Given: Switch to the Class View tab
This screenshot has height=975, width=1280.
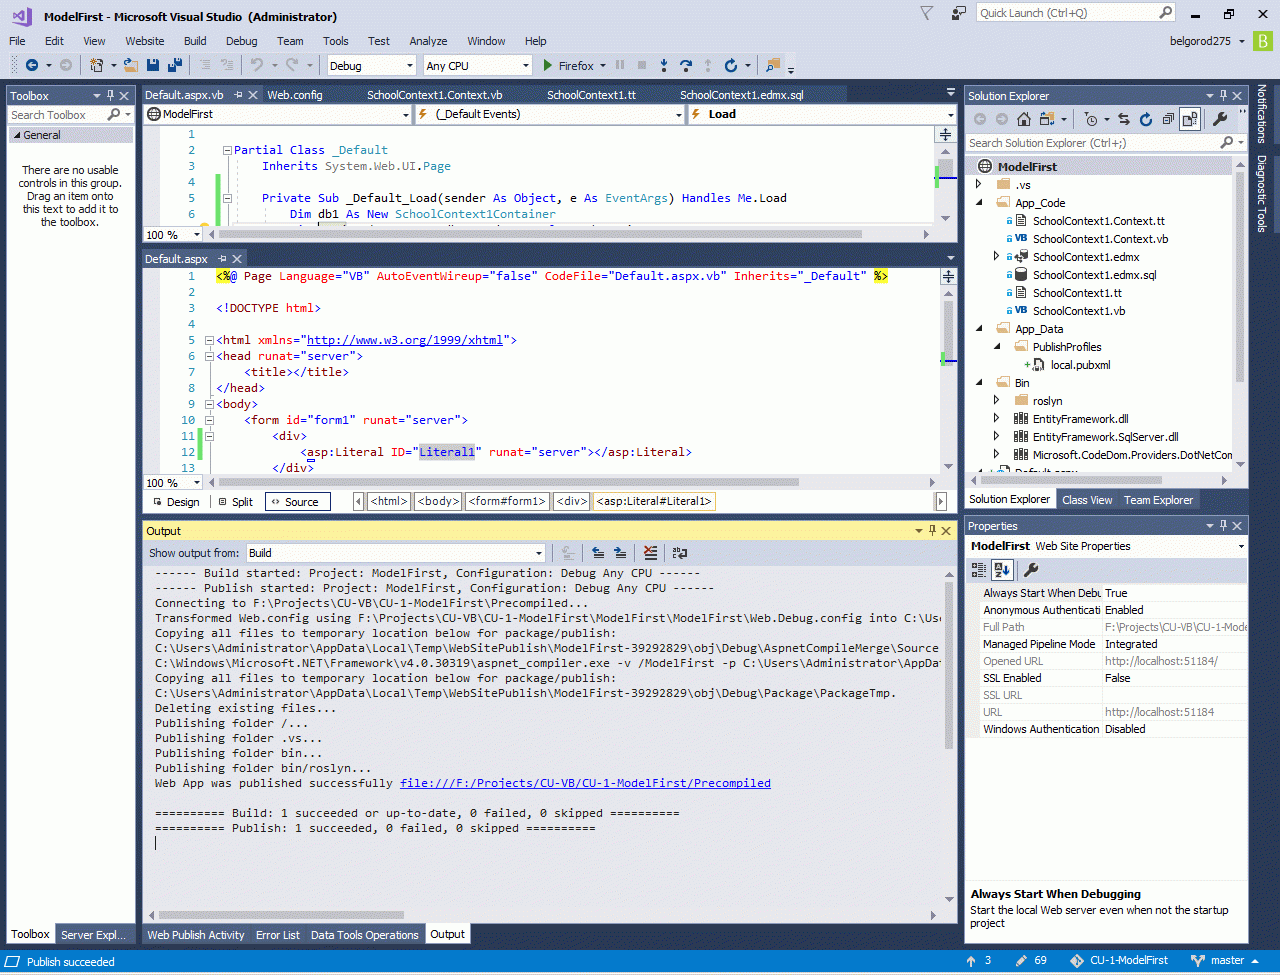Looking at the screenshot, I should pyautogui.click(x=1087, y=500).
